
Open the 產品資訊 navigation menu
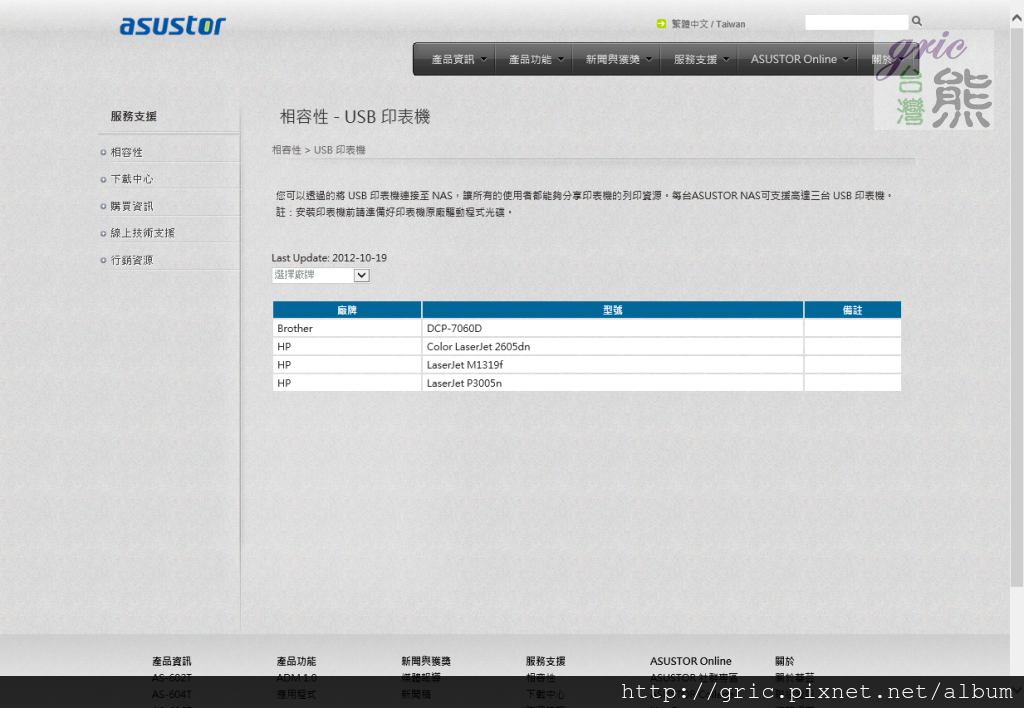pyautogui.click(x=458, y=59)
